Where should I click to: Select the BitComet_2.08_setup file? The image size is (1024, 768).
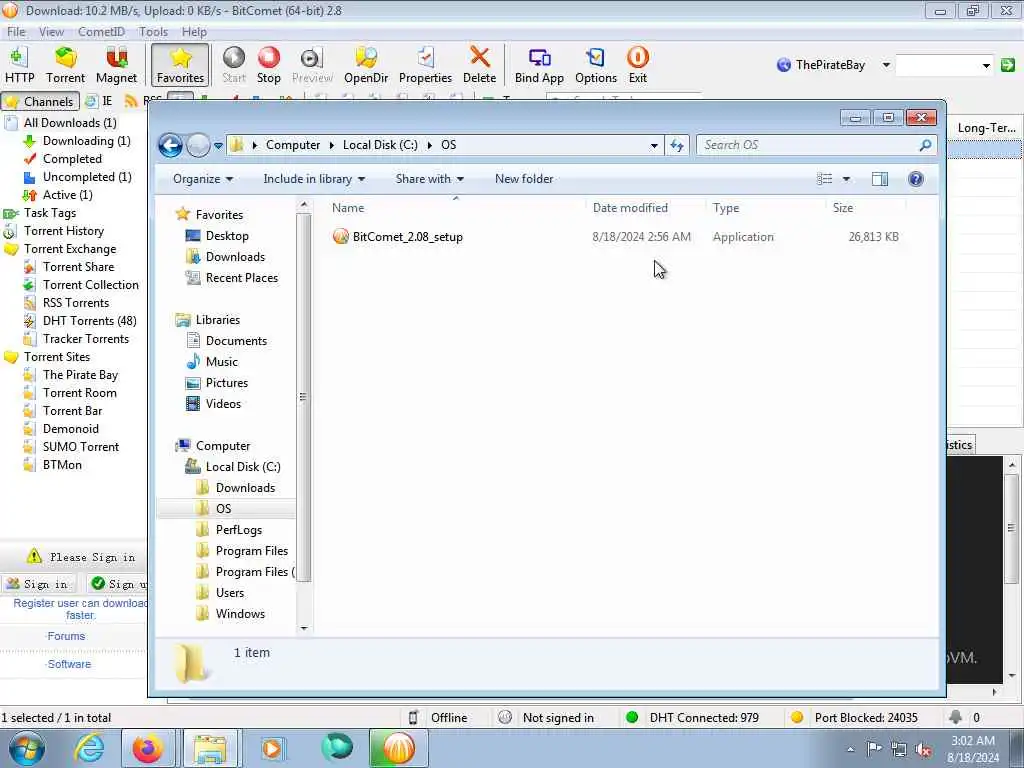click(x=408, y=237)
